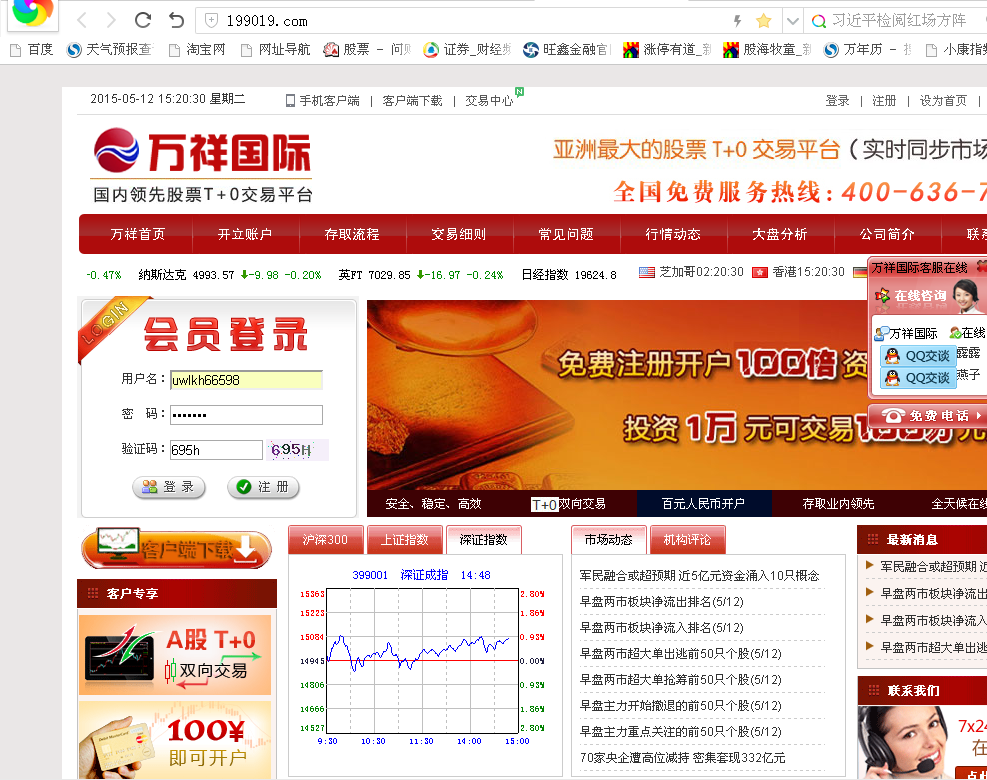The height and width of the screenshot is (780, 987).
Task: Select 百元人民币开户 banner tab
Action: (x=703, y=504)
